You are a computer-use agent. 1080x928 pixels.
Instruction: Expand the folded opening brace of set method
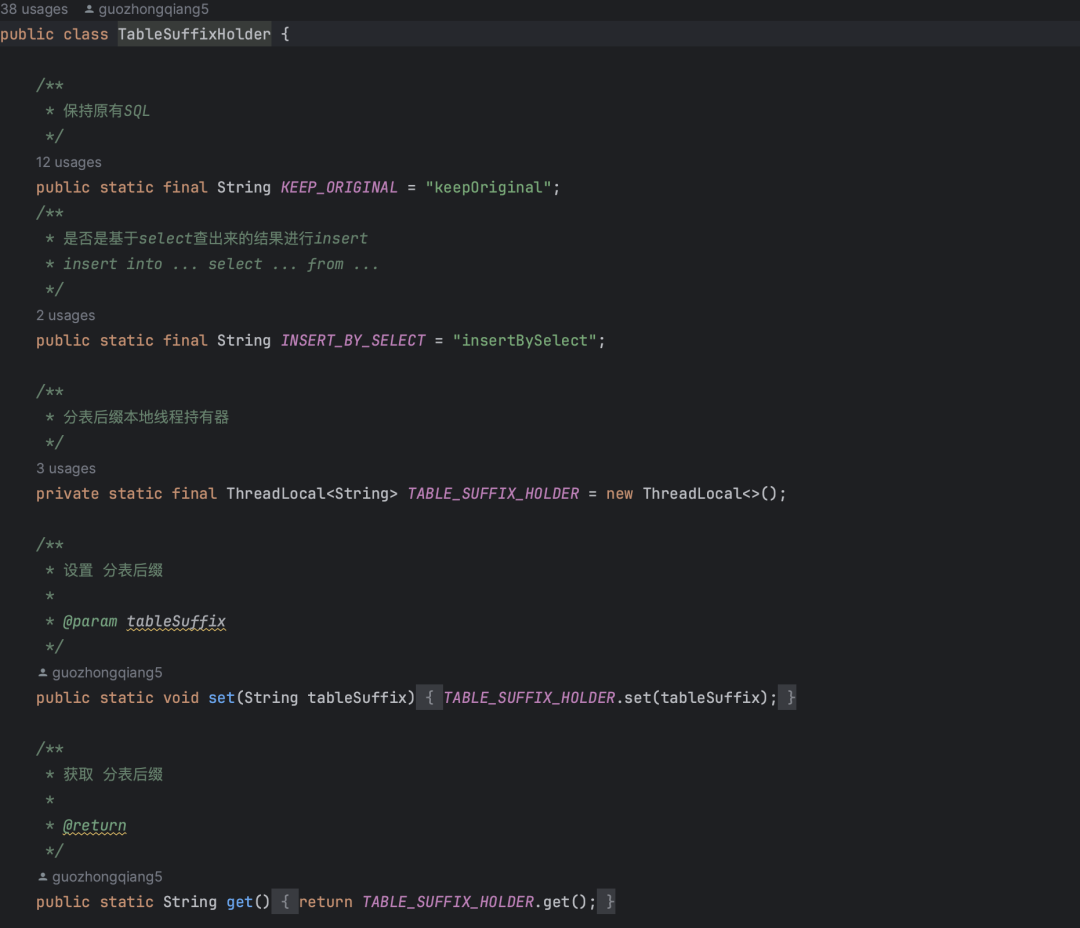[429, 697]
